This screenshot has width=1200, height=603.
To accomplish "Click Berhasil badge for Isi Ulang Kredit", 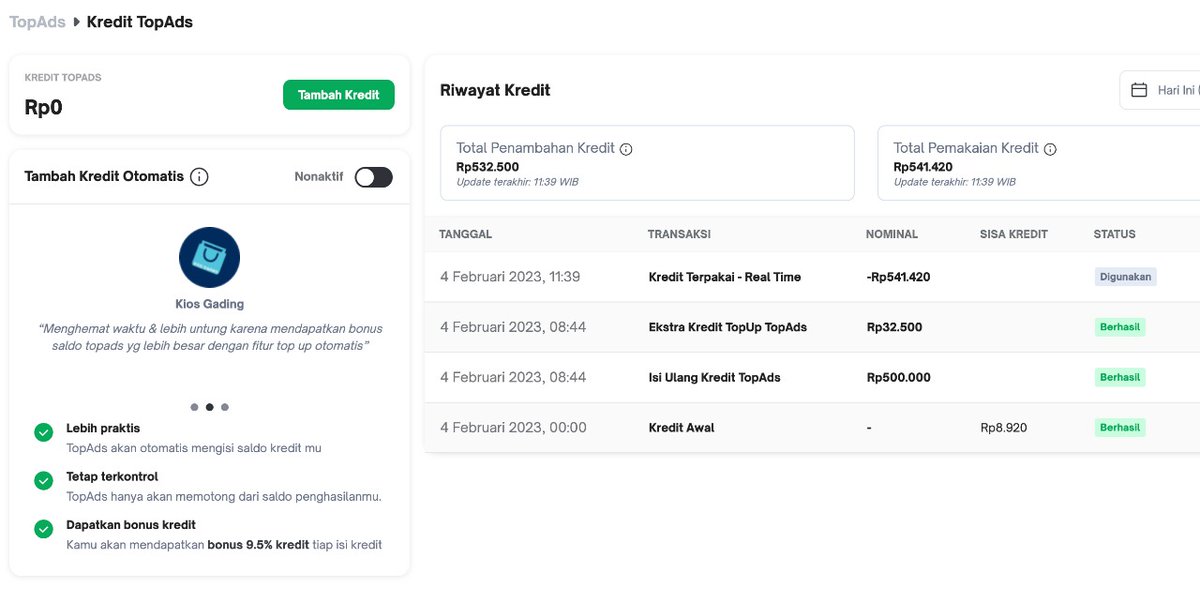I will (x=1120, y=377).
